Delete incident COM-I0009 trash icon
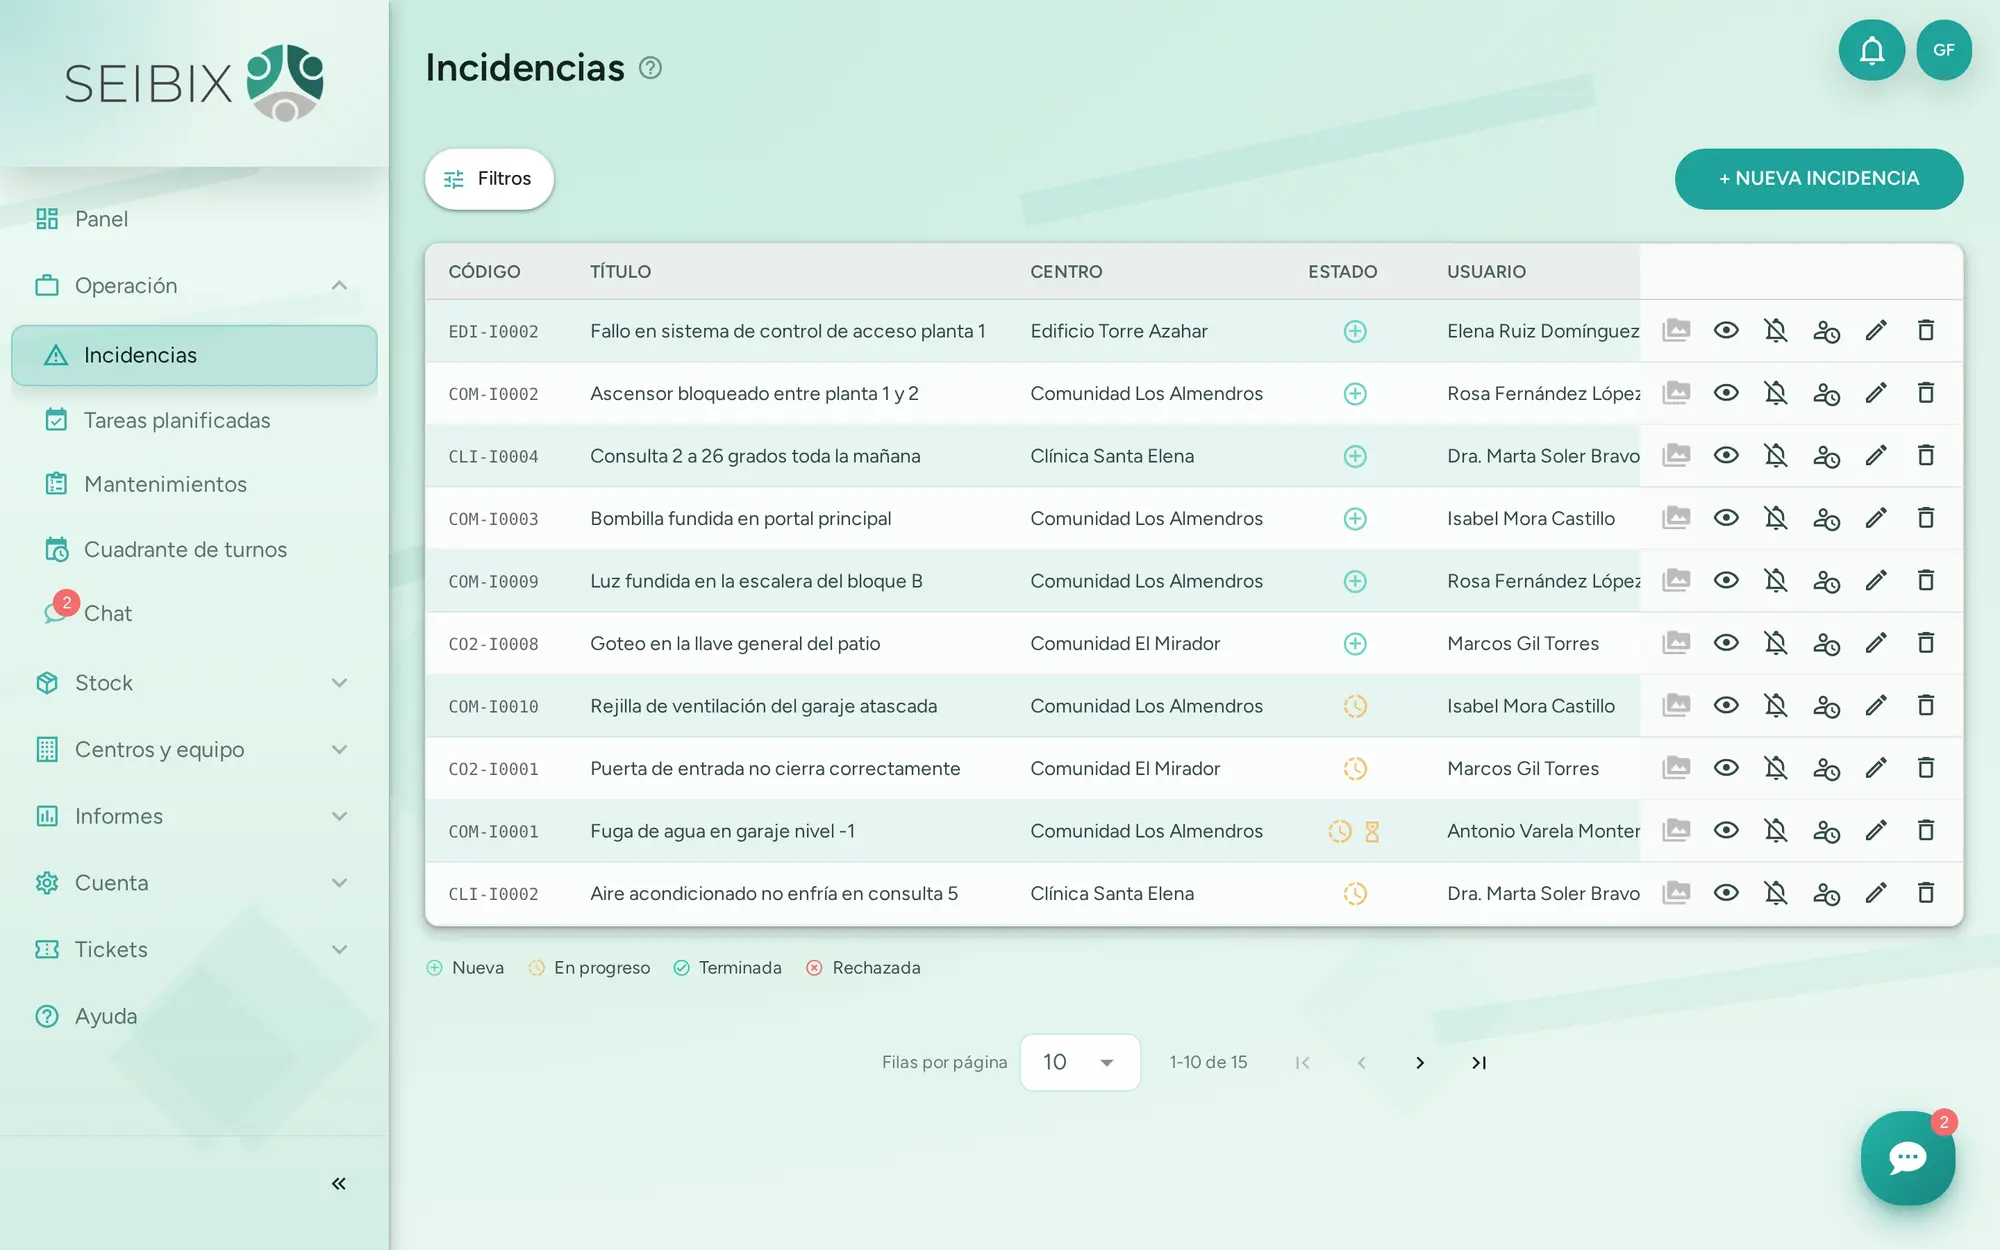Viewport: 2000px width, 1250px height. [x=1926, y=581]
